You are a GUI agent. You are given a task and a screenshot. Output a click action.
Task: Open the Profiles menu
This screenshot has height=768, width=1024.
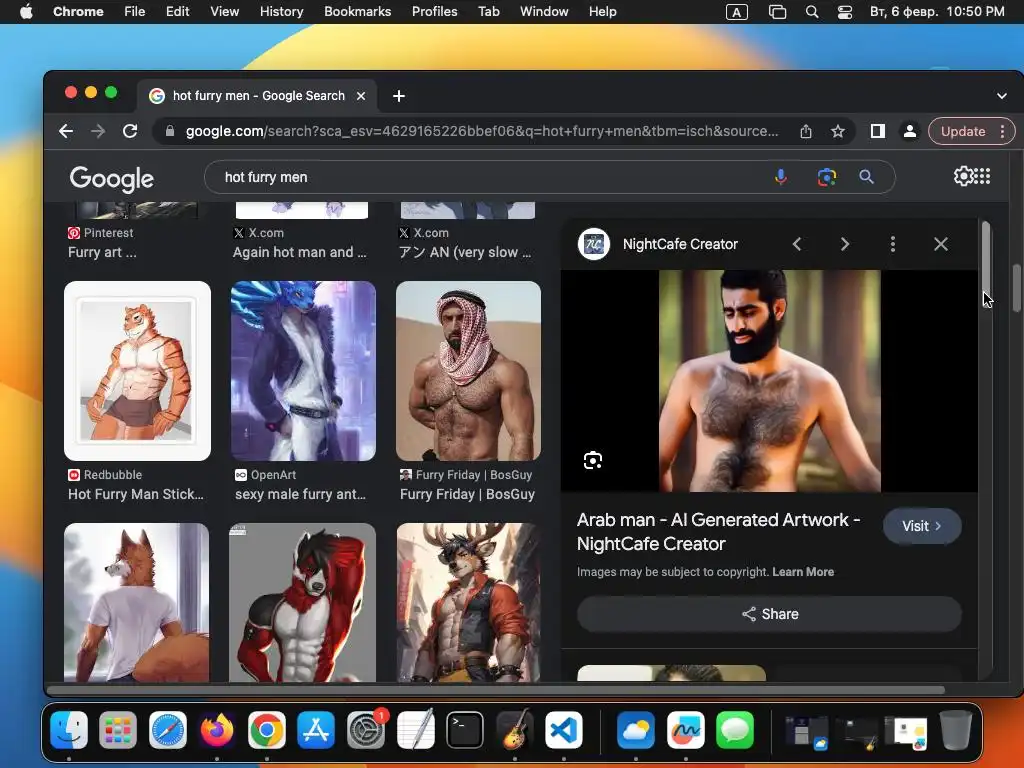[x=434, y=12]
